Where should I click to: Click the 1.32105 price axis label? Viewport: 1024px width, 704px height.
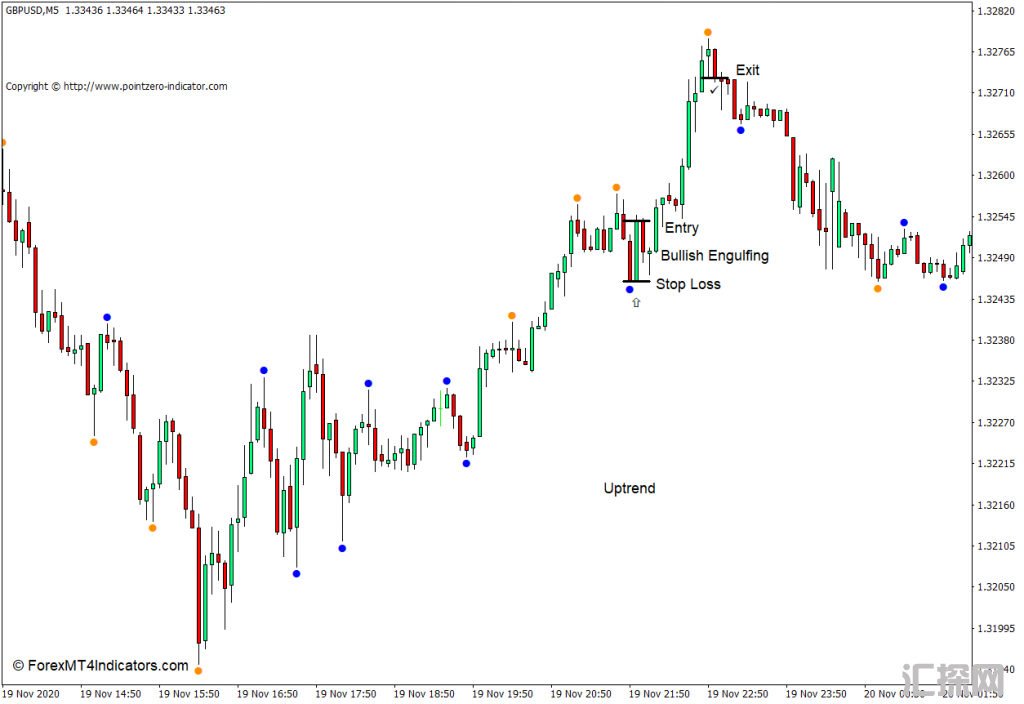coord(996,546)
